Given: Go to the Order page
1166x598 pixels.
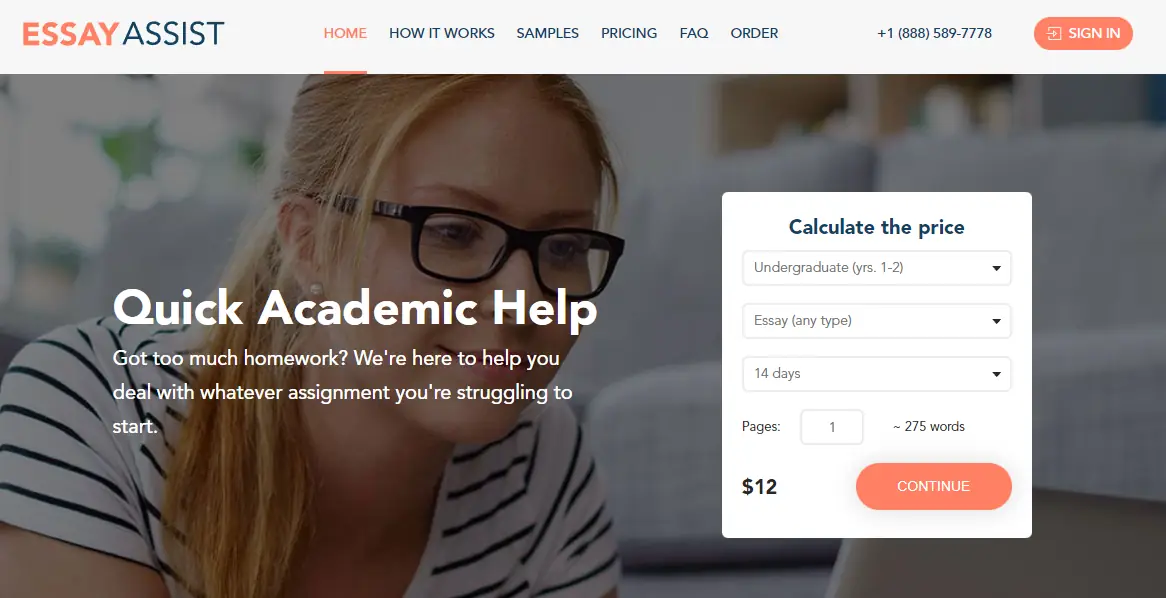Looking at the screenshot, I should pyautogui.click(x=754, y=33).
